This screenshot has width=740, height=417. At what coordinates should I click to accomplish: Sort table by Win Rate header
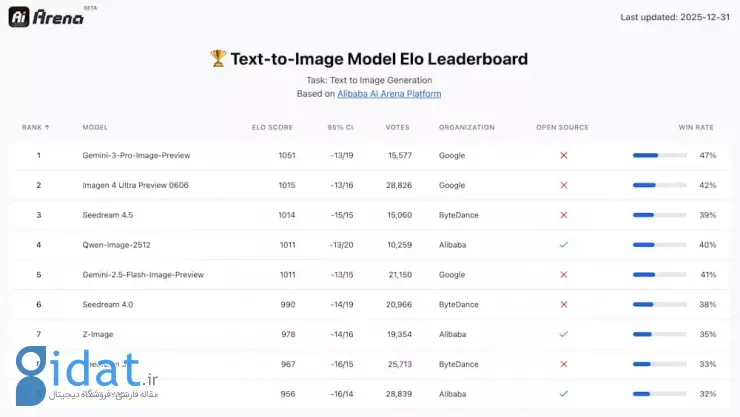point(698,127)
